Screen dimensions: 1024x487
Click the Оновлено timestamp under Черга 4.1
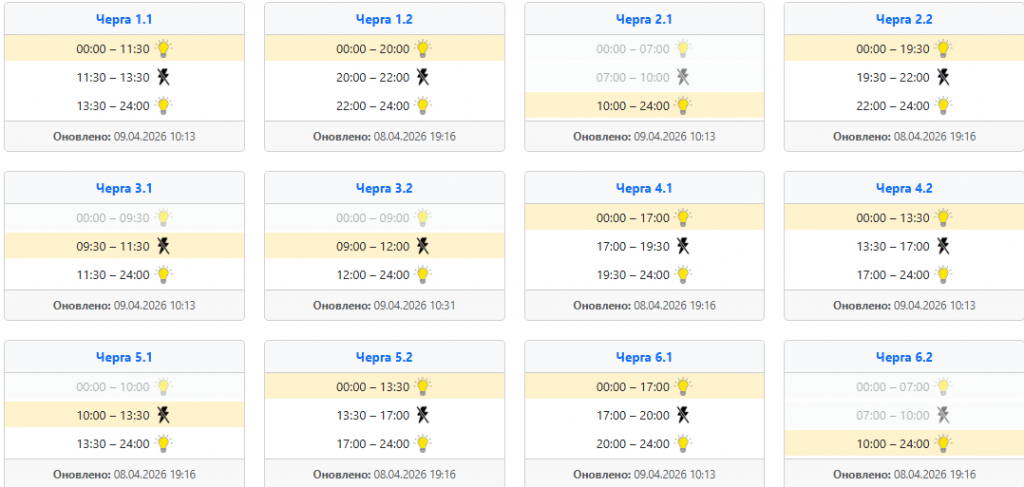click(x=644, y=305)
